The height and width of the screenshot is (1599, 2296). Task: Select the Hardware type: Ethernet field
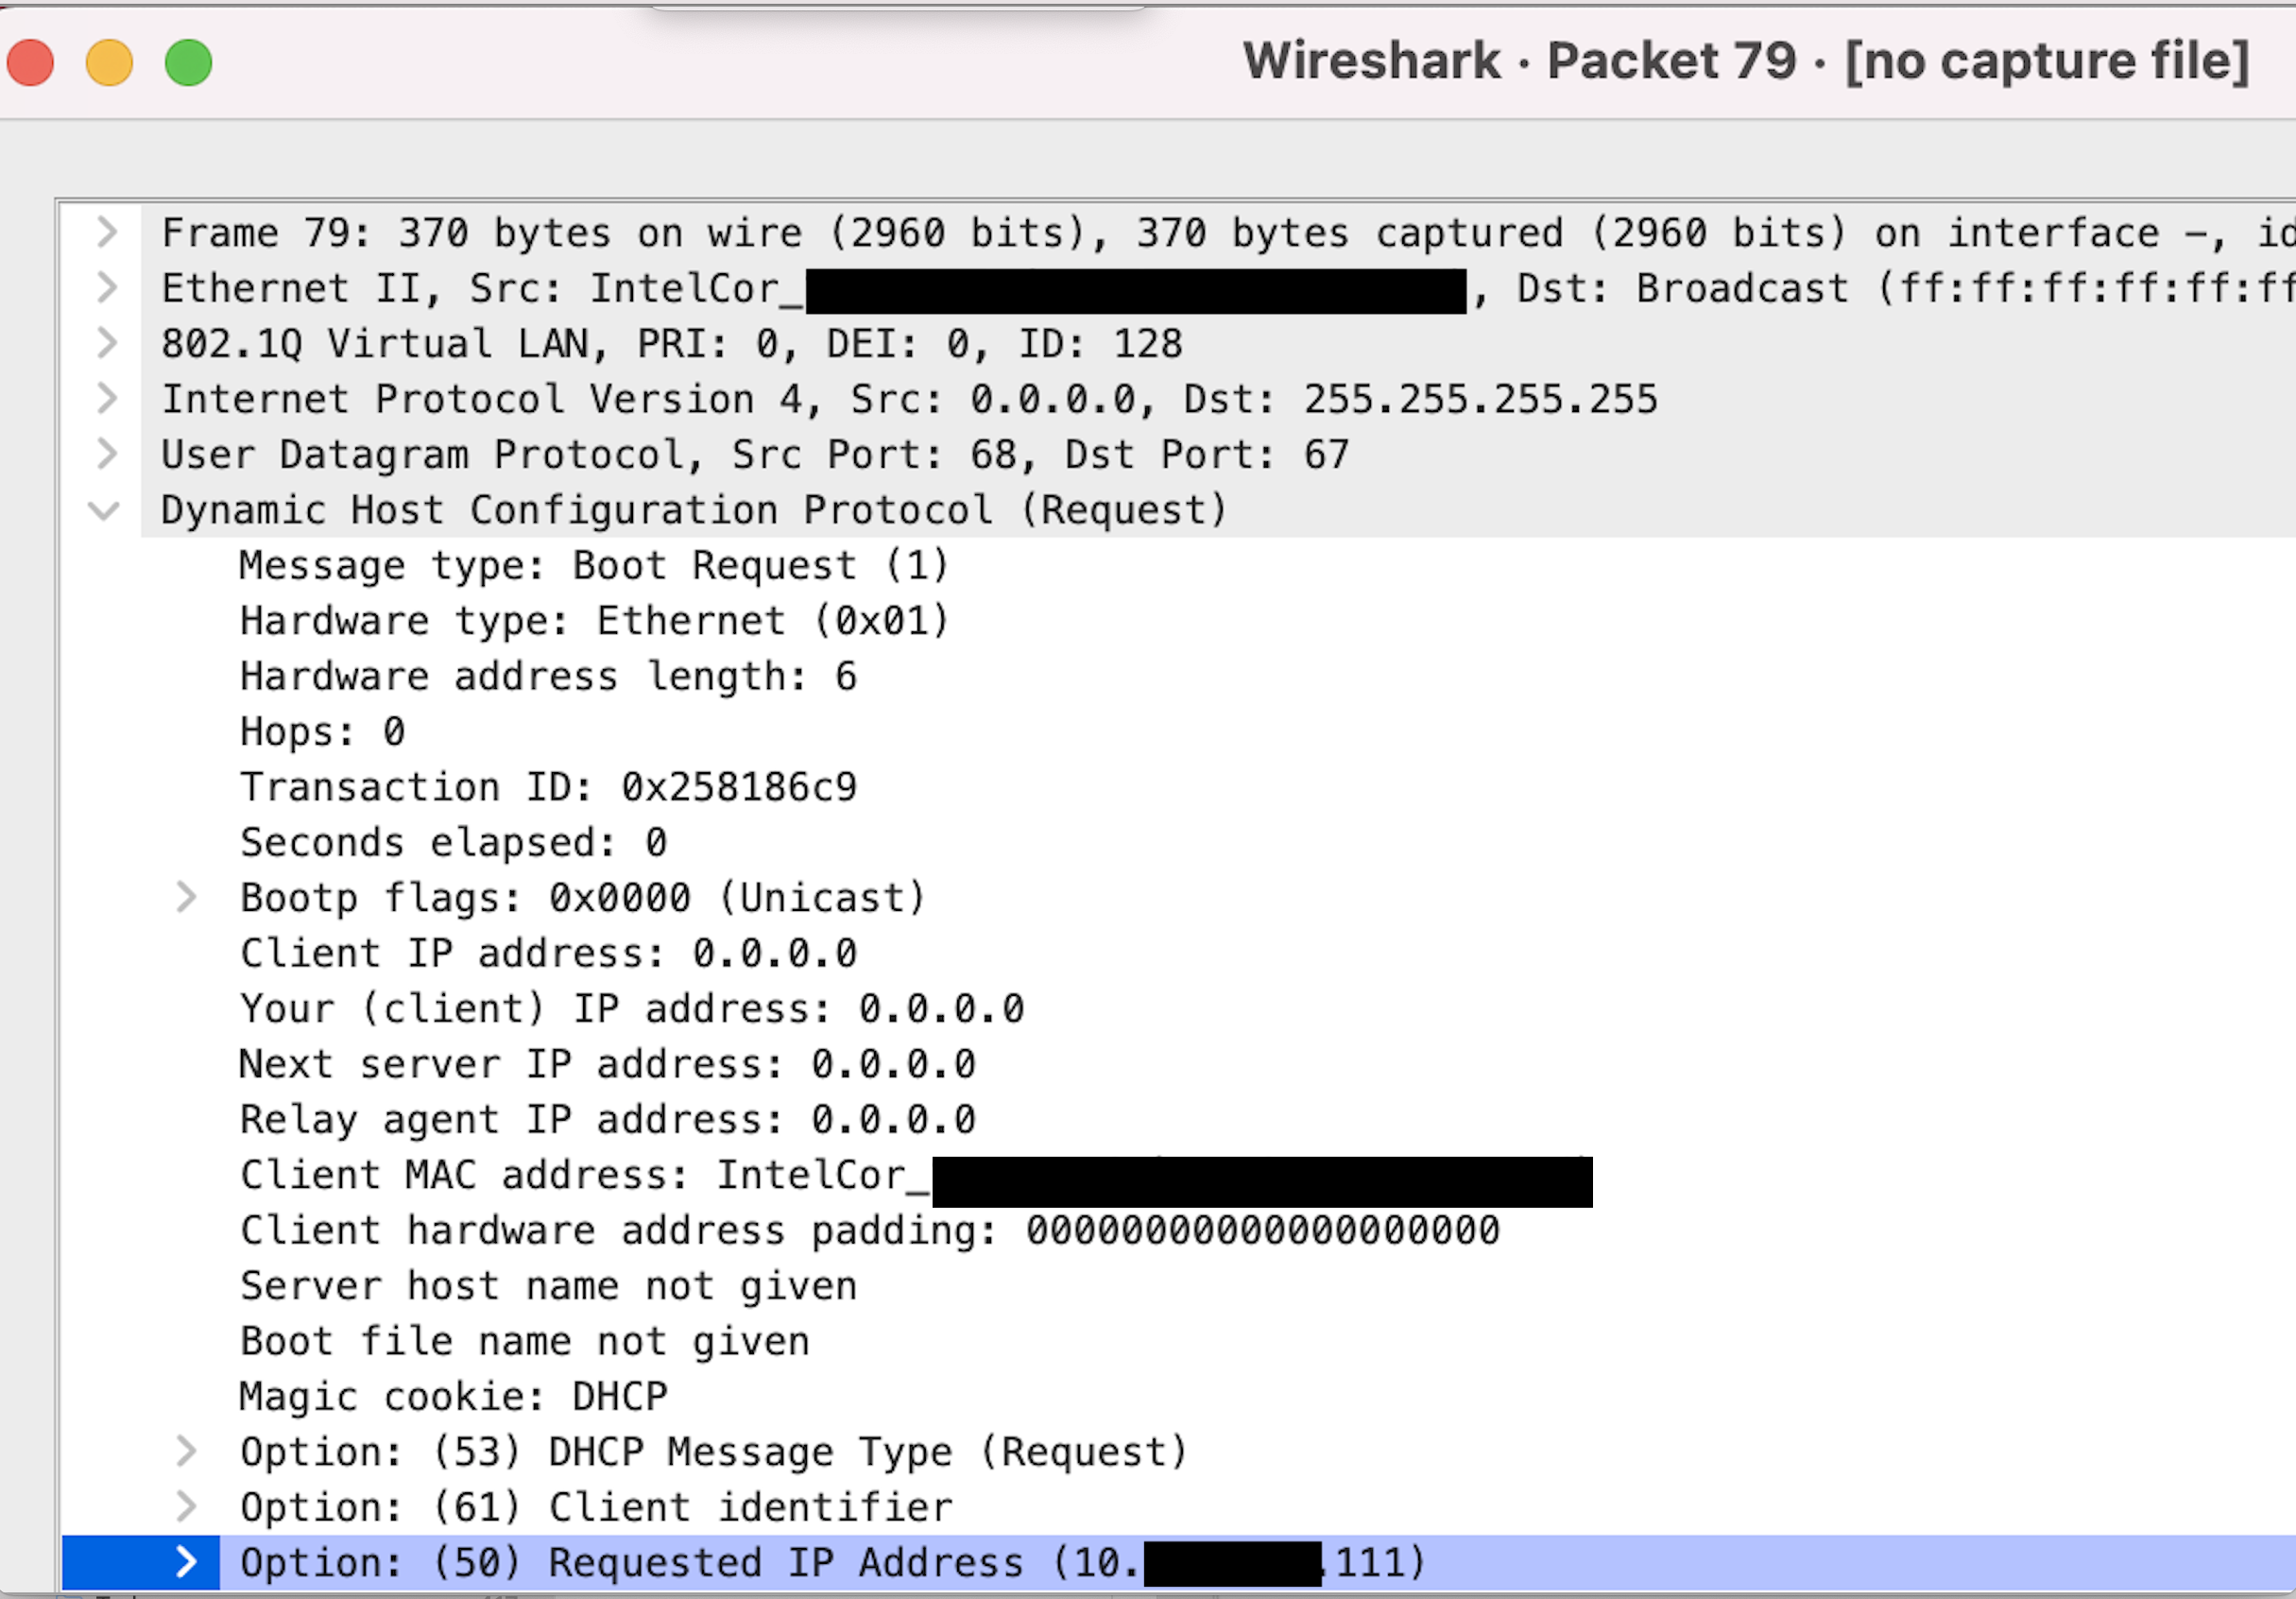coord(594,619)
